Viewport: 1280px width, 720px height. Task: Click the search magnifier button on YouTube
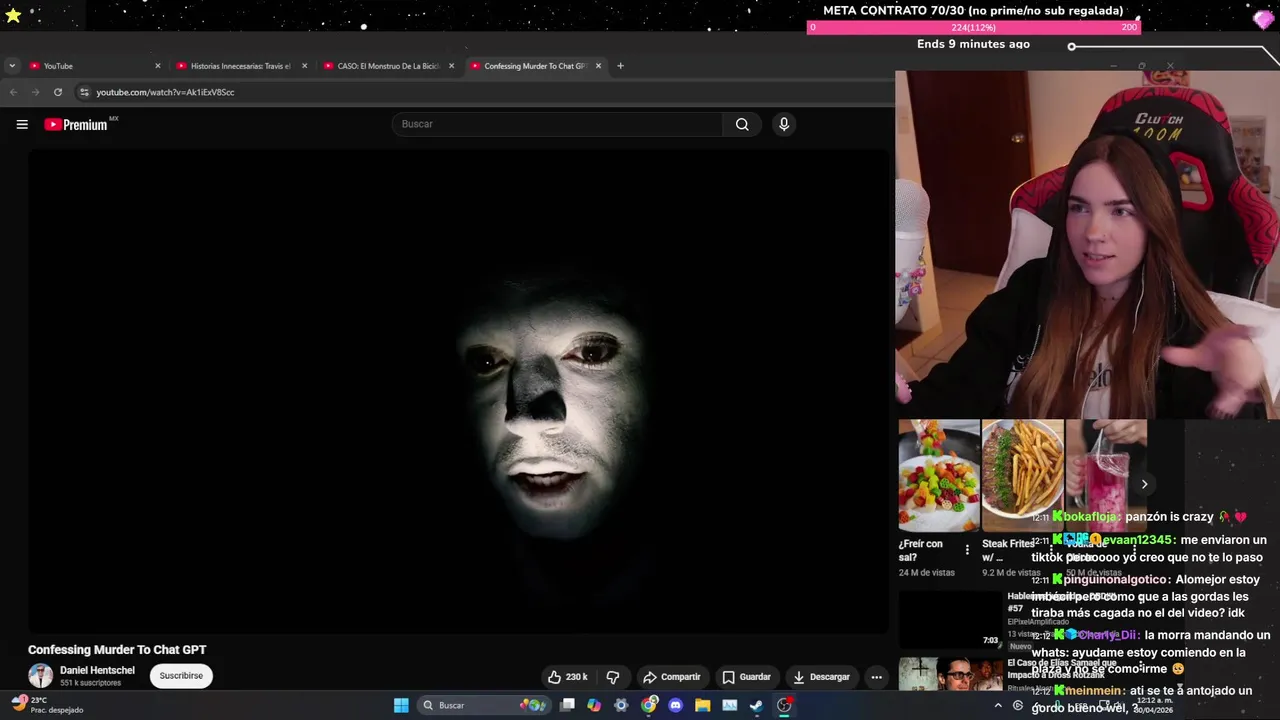pos(742,124)
